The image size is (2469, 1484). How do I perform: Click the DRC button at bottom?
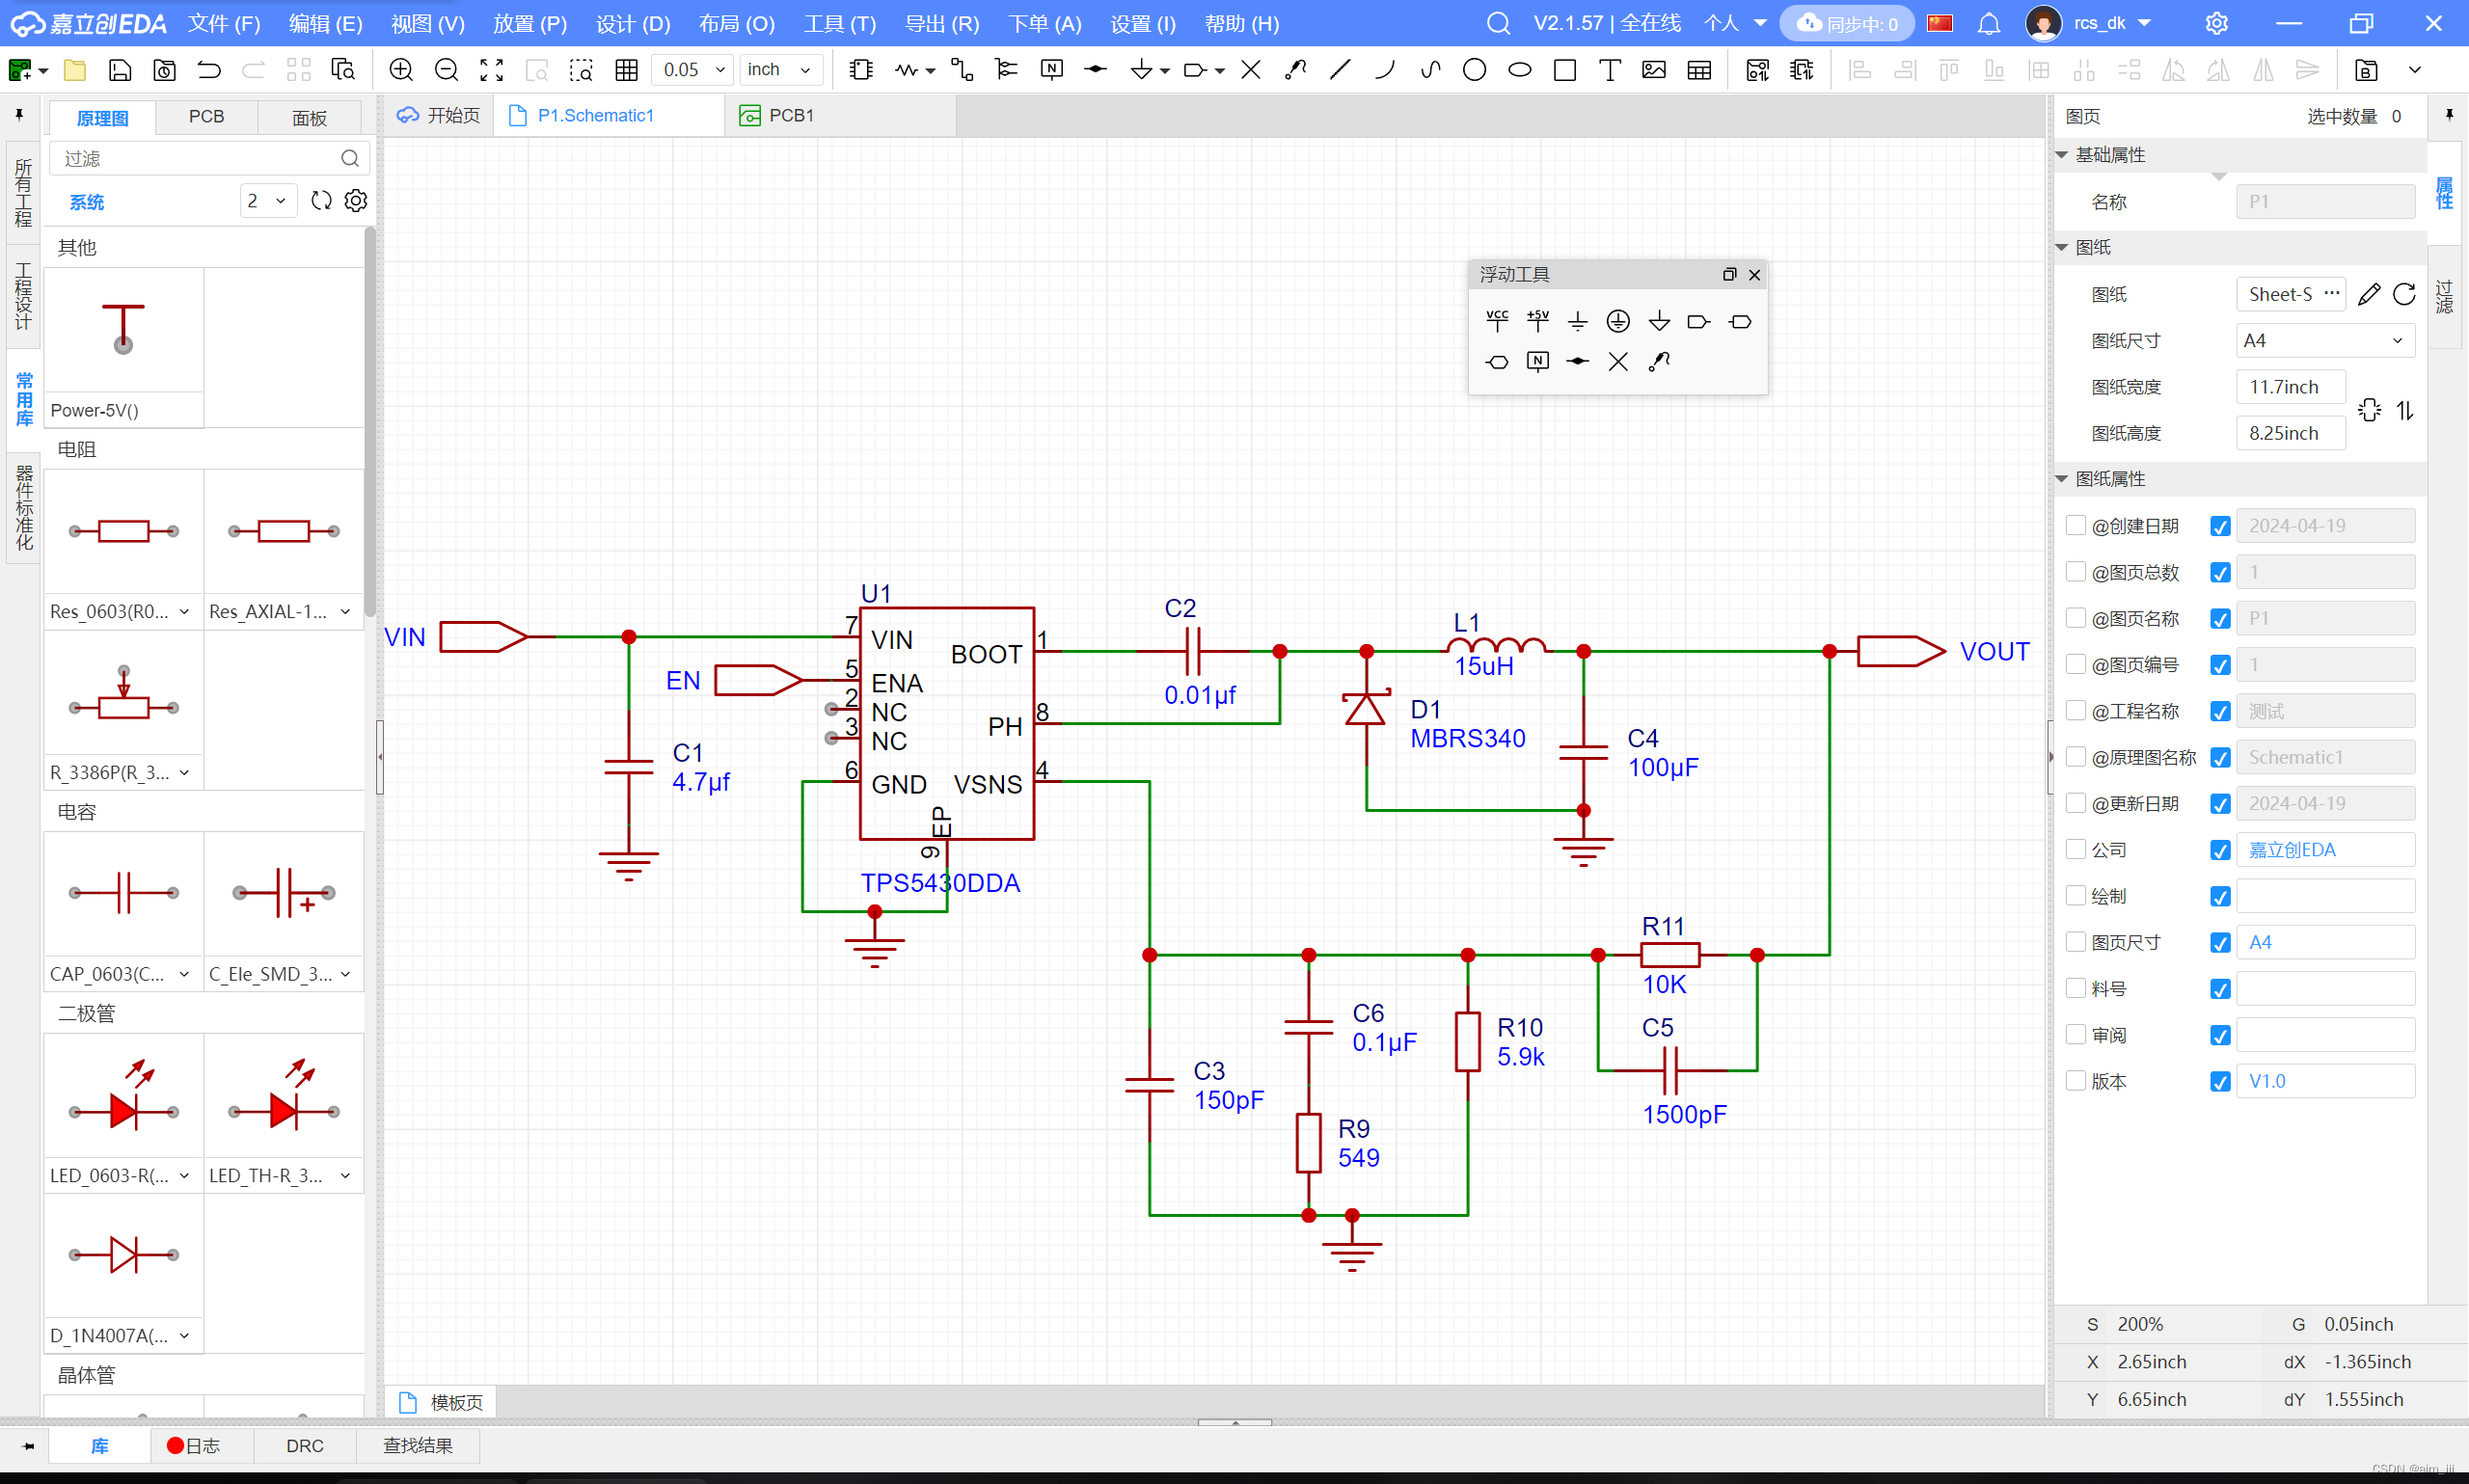click(x=304, y=1445)
